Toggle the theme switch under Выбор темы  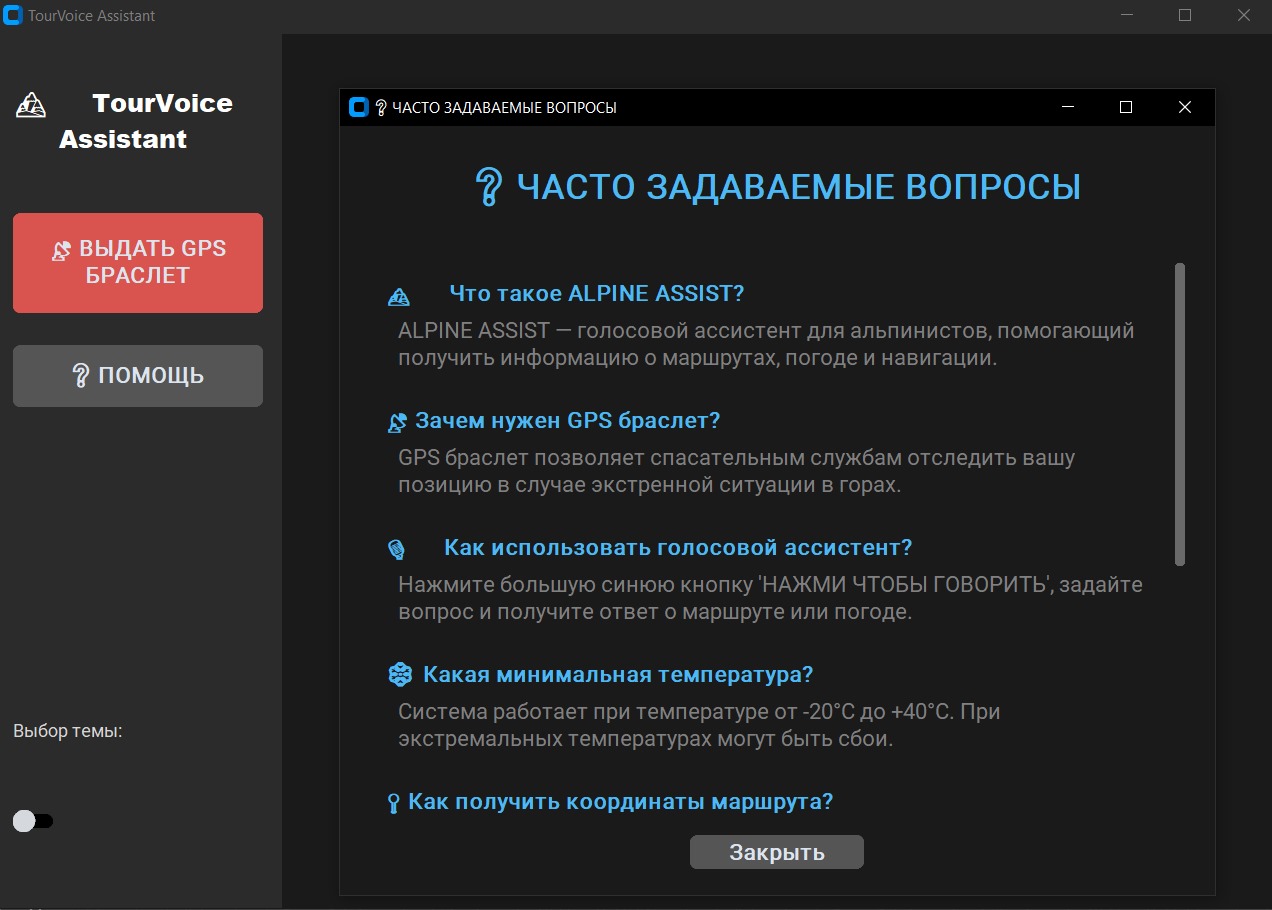point(33,820)
